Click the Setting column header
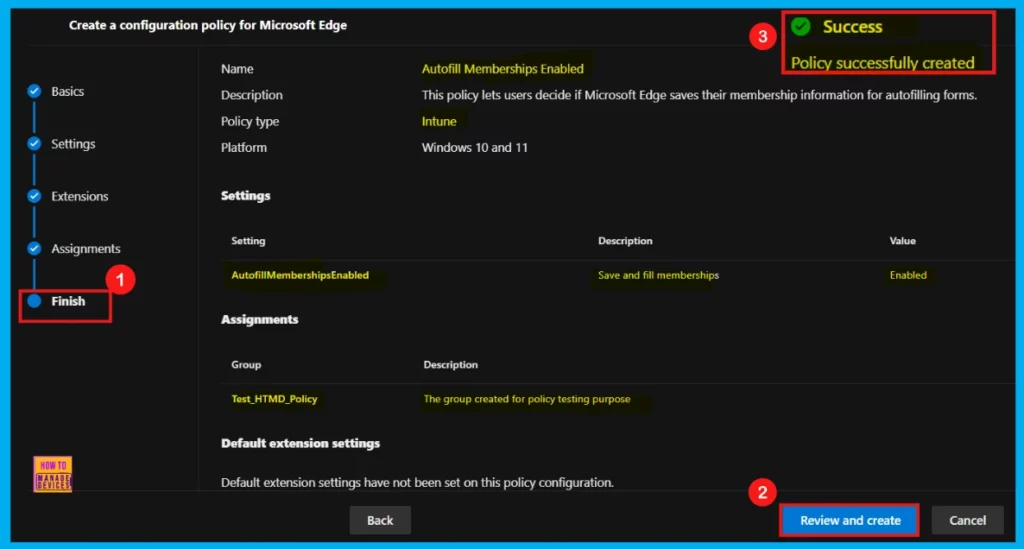The height and width of the screenshot is (549, 1024). pyautogui.click(x=248, y=241)
